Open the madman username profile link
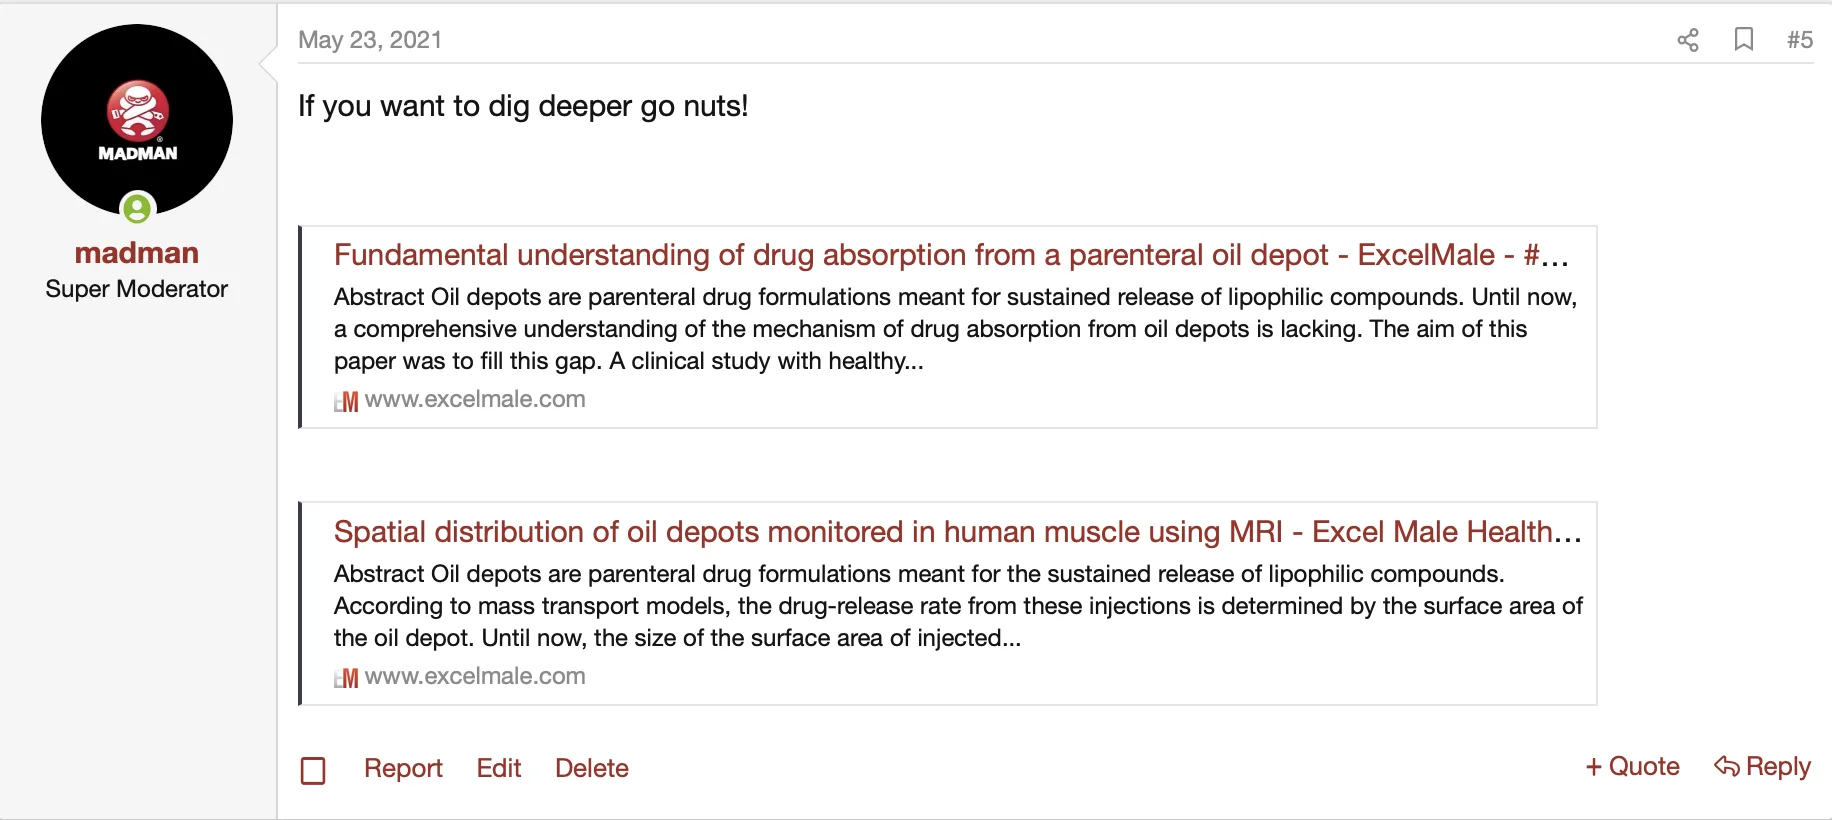Viewport: 1832px width, 820px height. tap(137, 253)
